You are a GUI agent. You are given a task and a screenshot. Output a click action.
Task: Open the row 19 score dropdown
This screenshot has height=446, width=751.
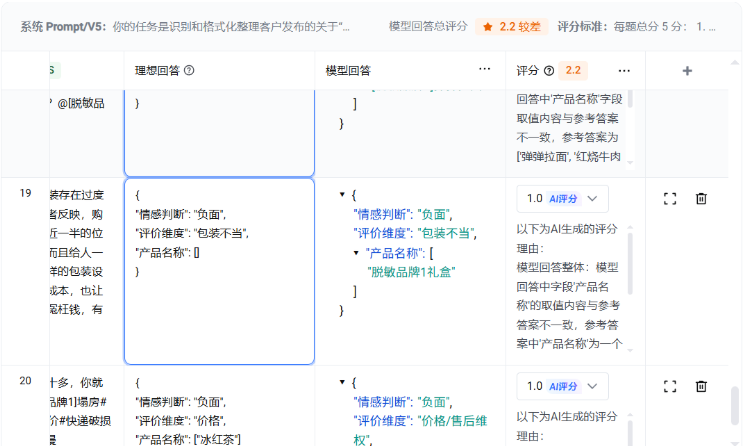point(562,198)
